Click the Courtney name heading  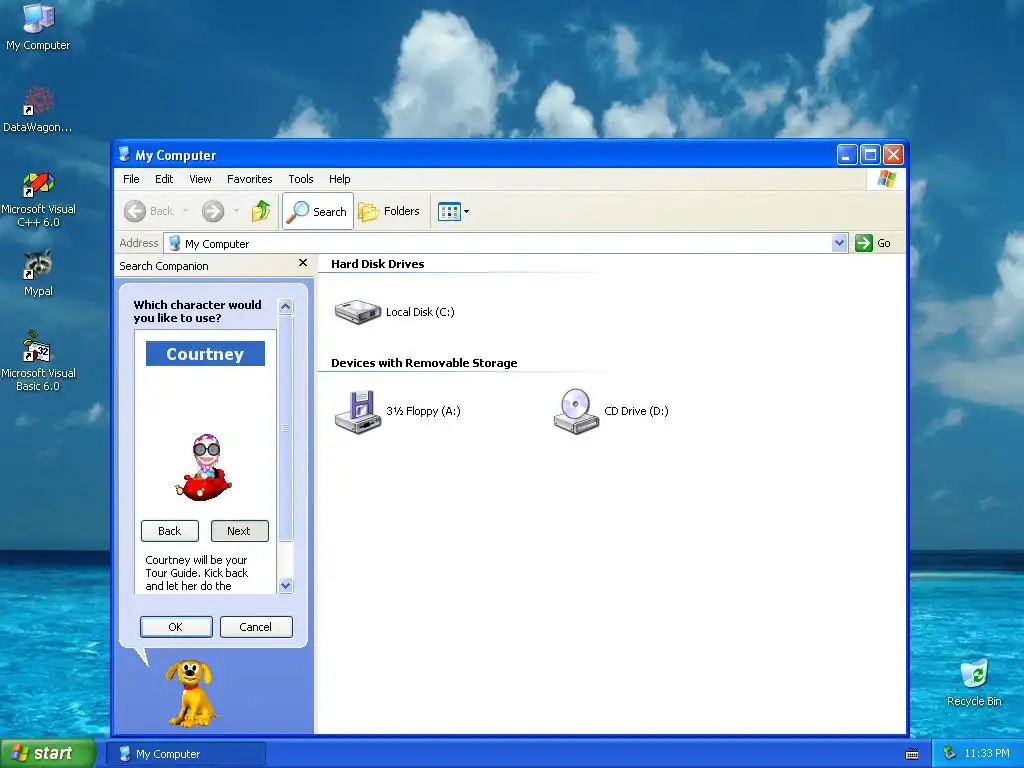coord(205,354)
